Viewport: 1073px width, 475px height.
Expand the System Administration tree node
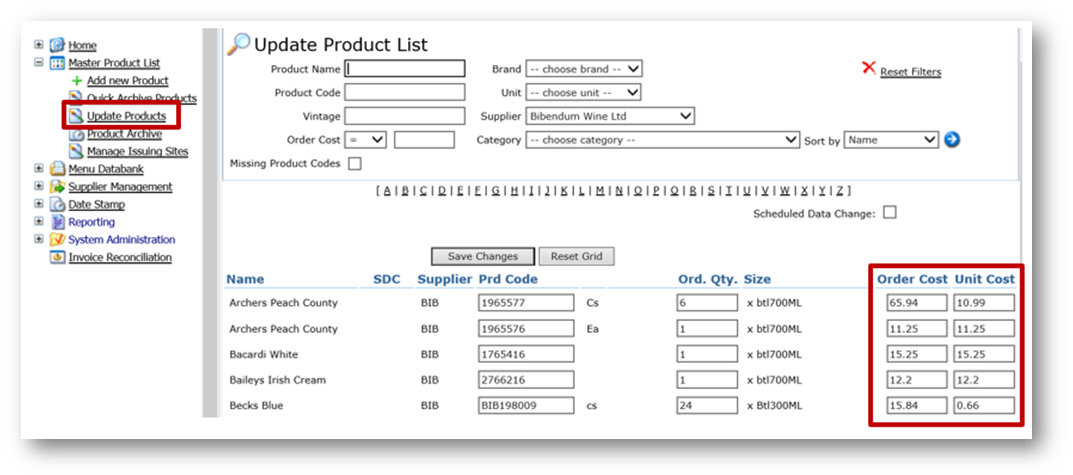(39, 240)
